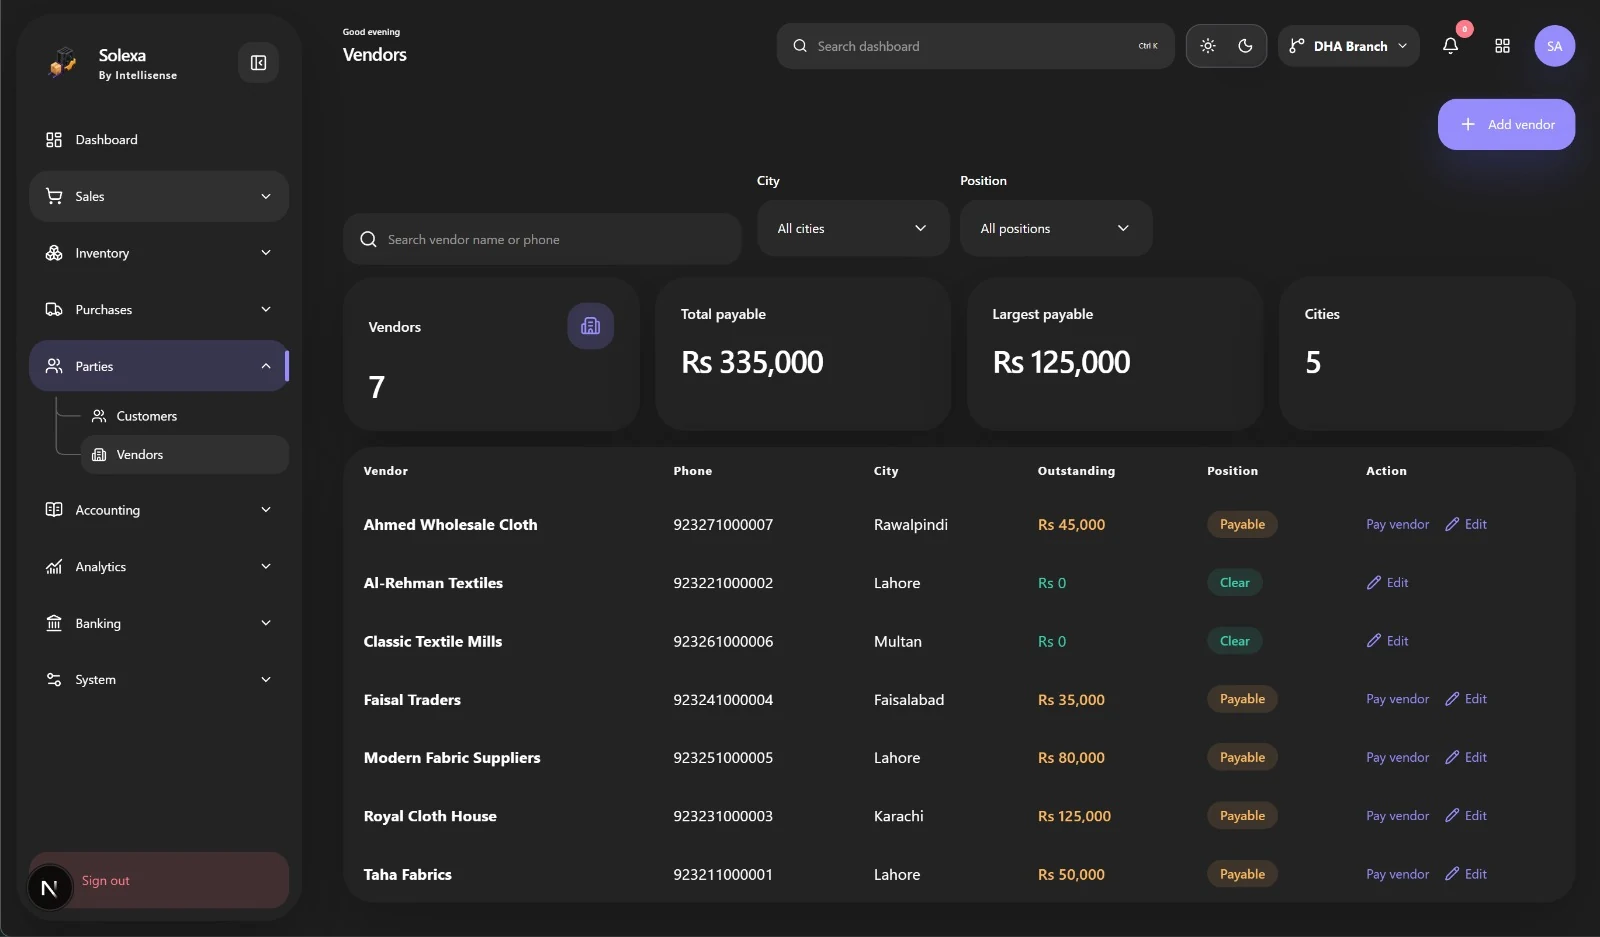This screenshot has height=937, width=1600.
Task: Click the Dashboard sidebar icon
Action: 54,140
